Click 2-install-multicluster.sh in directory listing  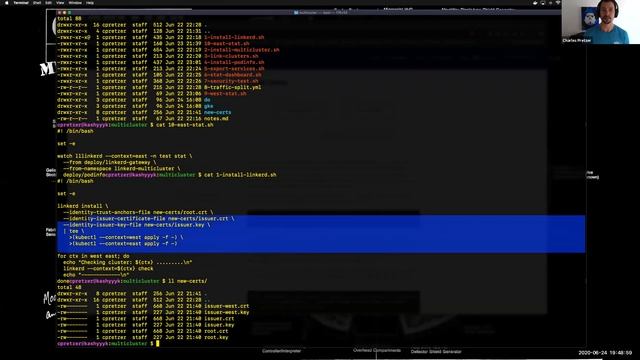(x=242, y=50)
